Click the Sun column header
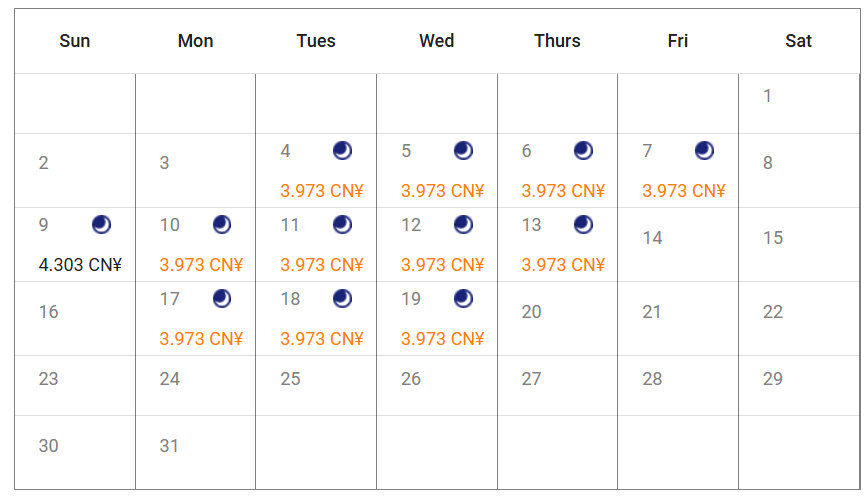Screen dimensions: 865x502 click(74, 41)
